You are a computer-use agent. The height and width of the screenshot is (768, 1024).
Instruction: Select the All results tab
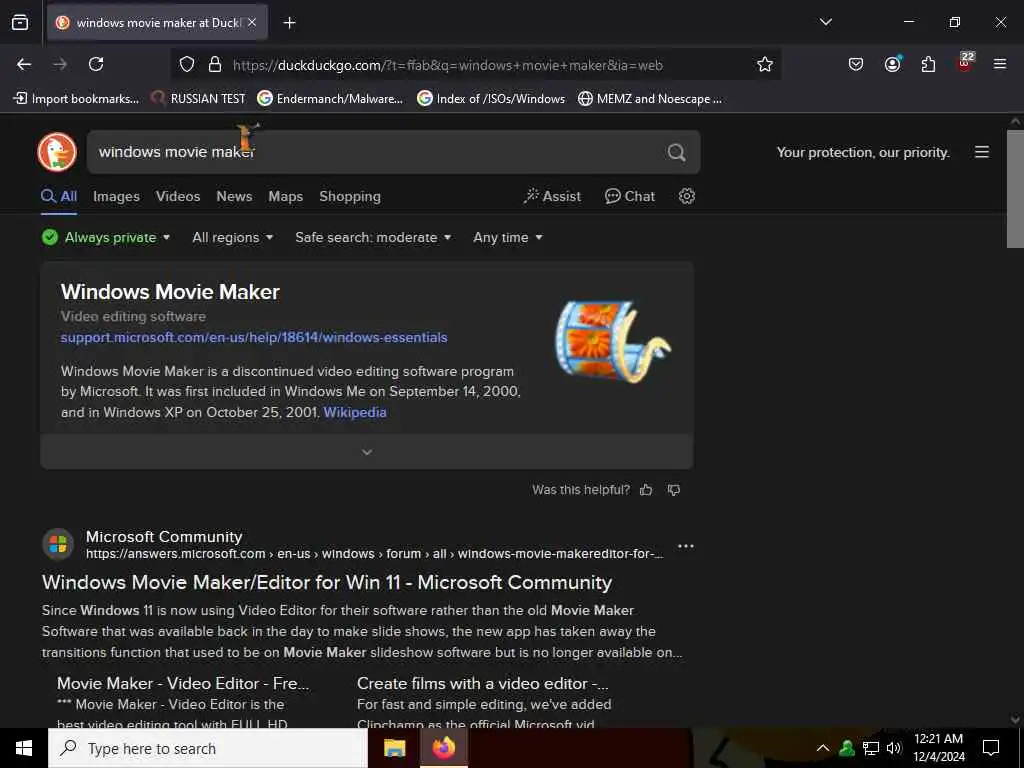(x=59, y=196)
